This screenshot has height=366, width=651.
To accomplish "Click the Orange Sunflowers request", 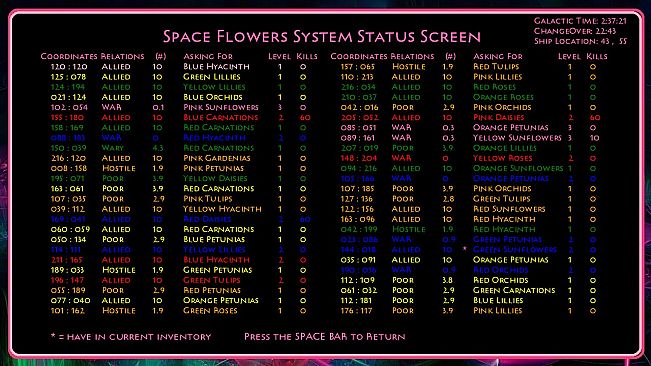I will click(x=518, y=168).
